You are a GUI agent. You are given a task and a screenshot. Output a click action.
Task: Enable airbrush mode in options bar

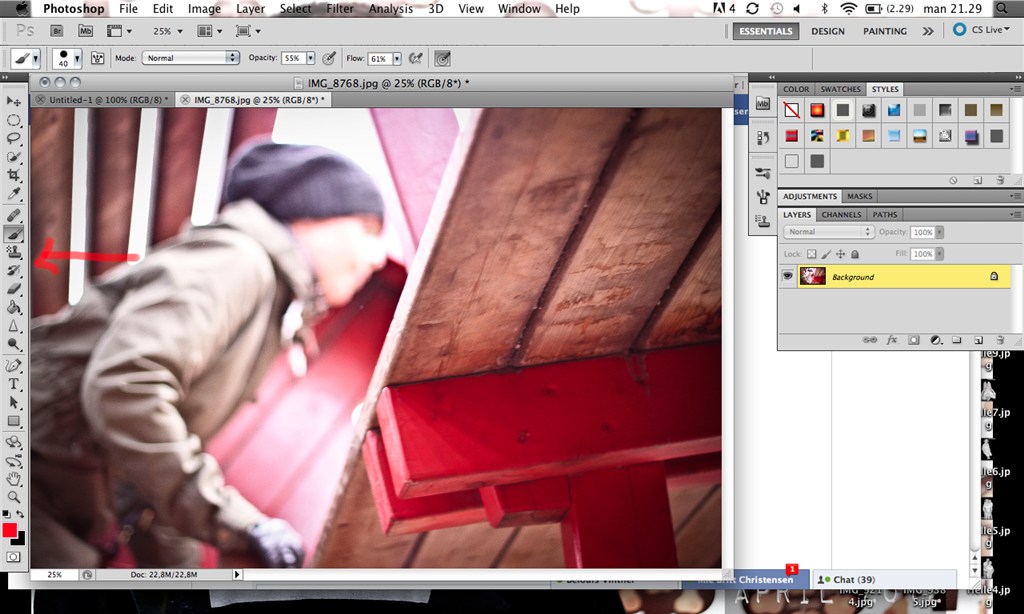pos(415,58)
